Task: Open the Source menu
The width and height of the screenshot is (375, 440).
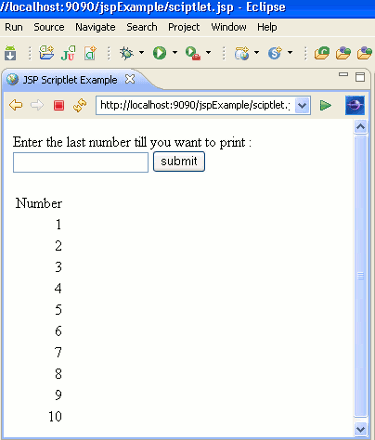Action: 49,27
